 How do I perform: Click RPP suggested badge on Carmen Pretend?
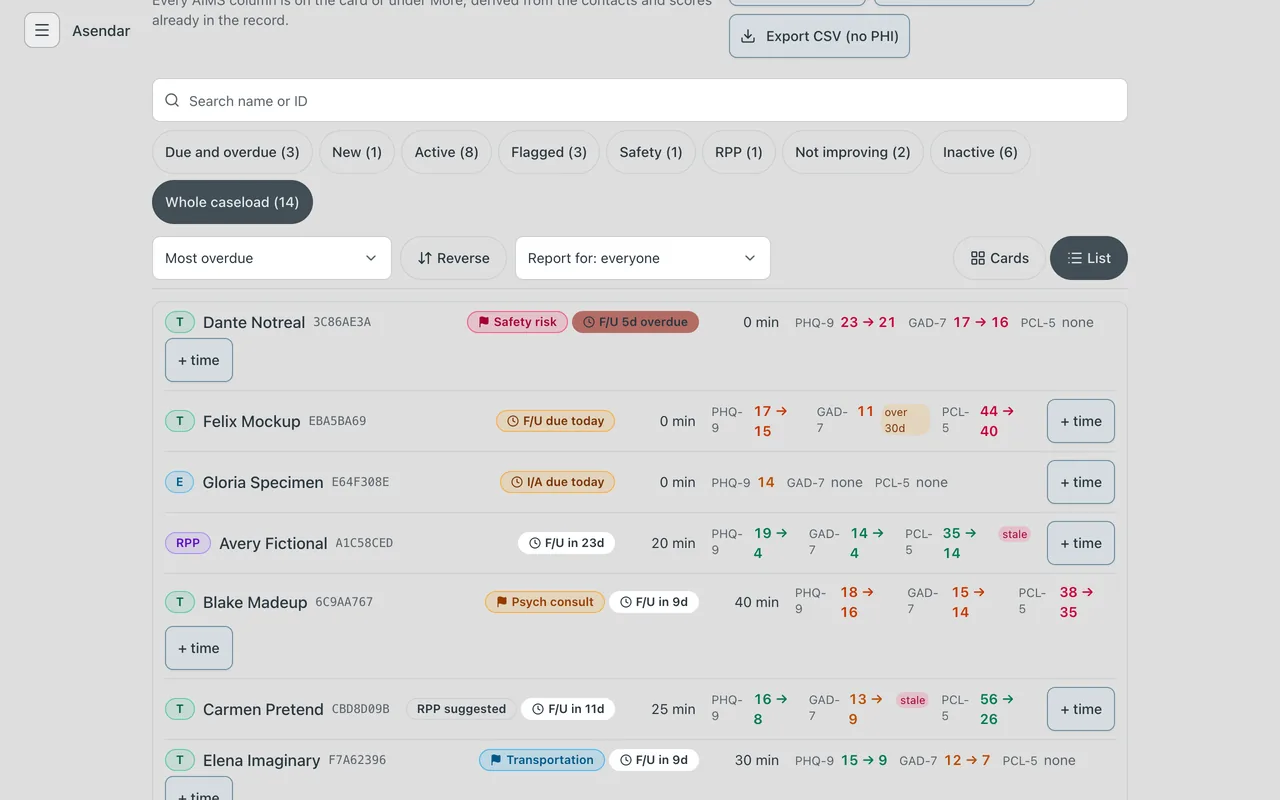pos(461,709)
